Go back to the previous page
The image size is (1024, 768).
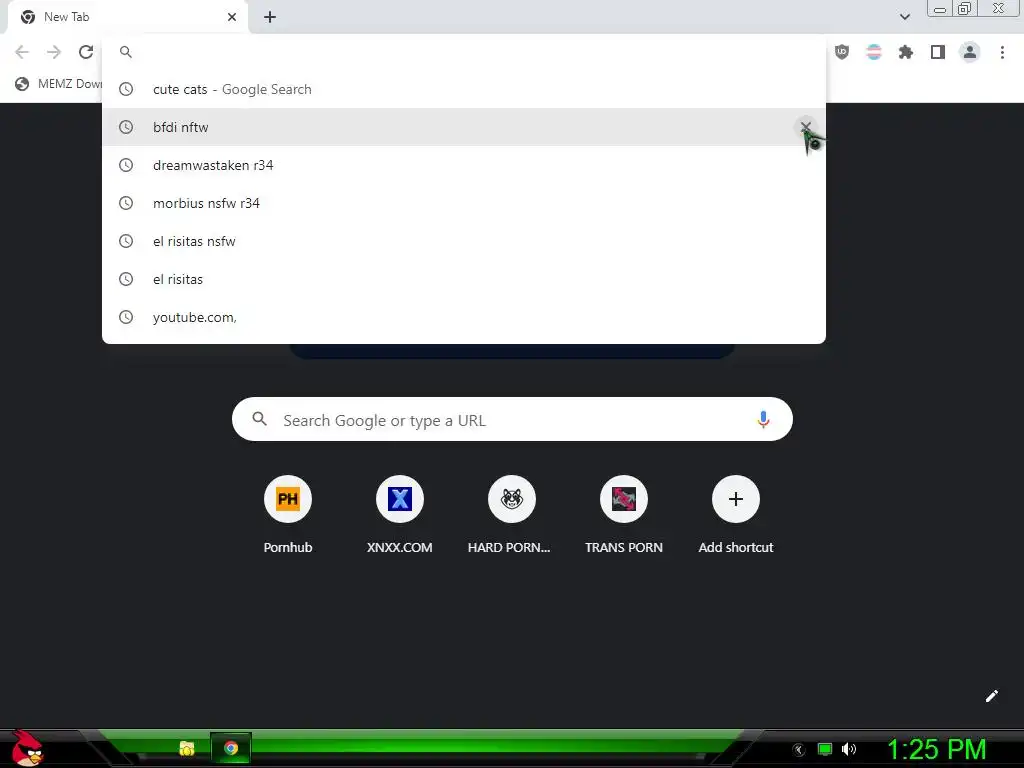pyautogui.click(x=22, y=52)
